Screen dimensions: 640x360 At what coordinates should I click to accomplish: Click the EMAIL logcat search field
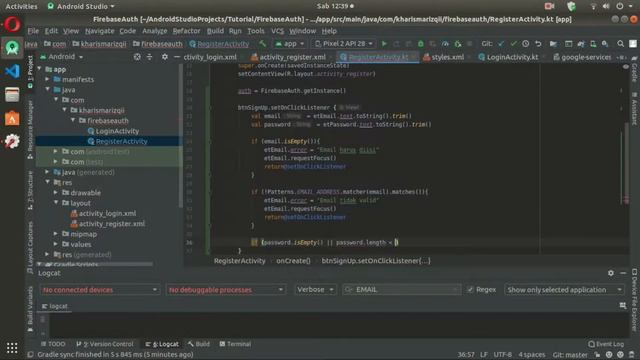pos(402,290)
